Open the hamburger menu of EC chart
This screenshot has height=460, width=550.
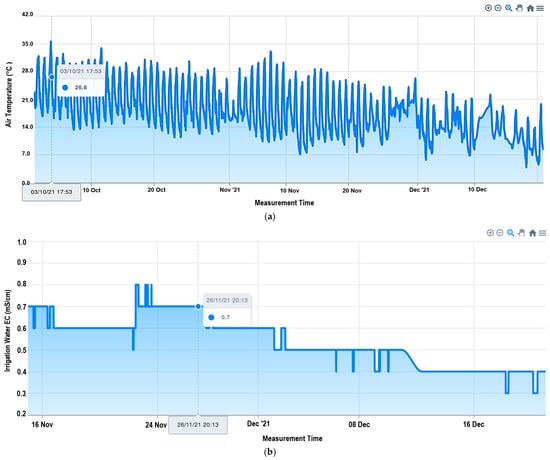(x=542, y=233)
